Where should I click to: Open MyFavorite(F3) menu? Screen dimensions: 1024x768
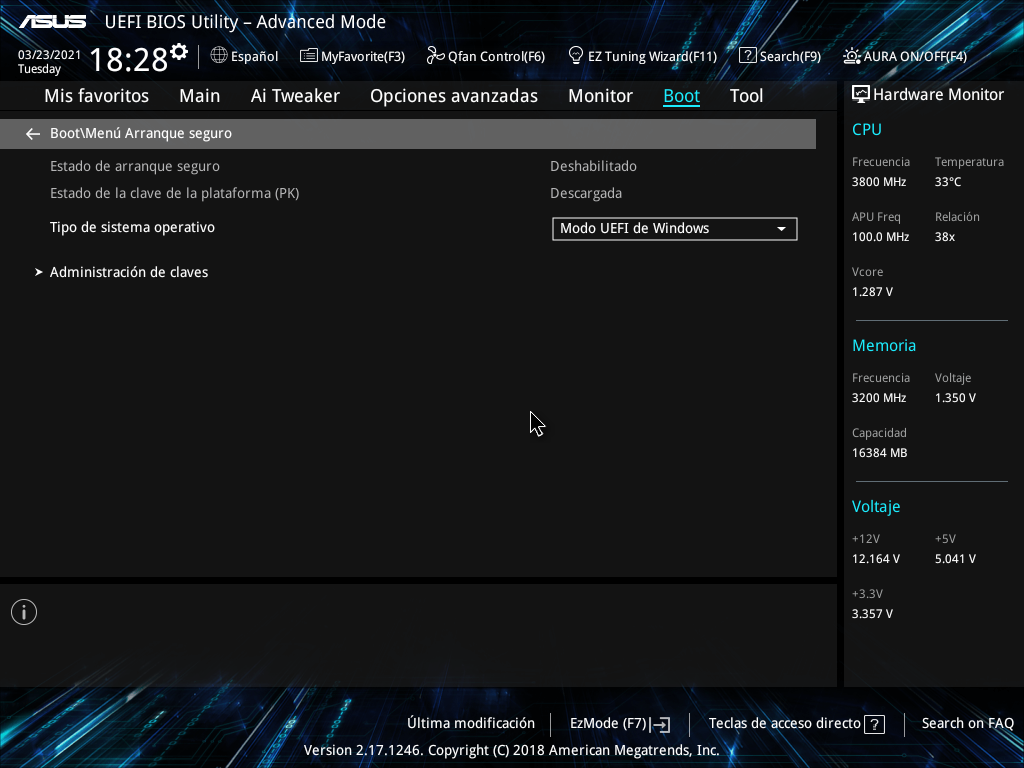[x=353, y=56]
